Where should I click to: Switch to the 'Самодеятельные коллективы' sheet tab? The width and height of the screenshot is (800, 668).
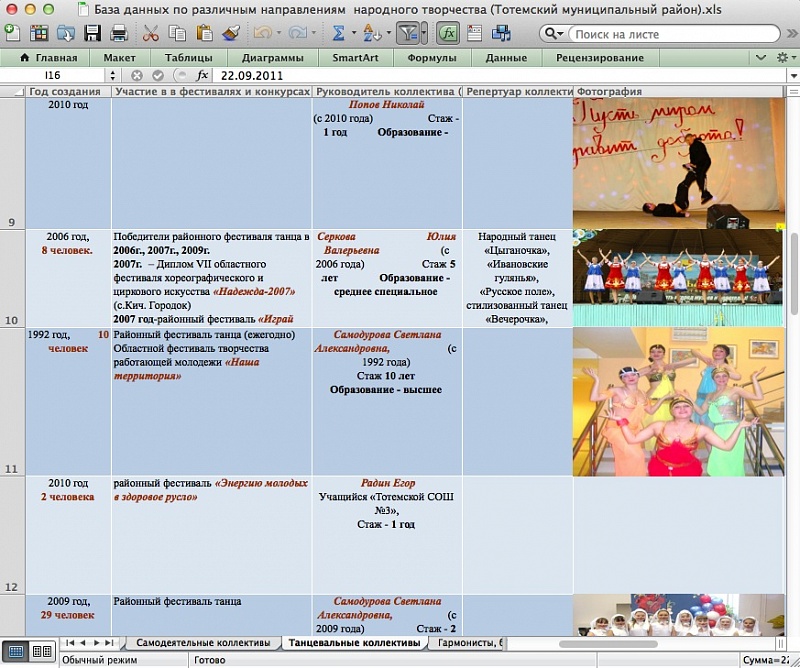click(203, 642)
